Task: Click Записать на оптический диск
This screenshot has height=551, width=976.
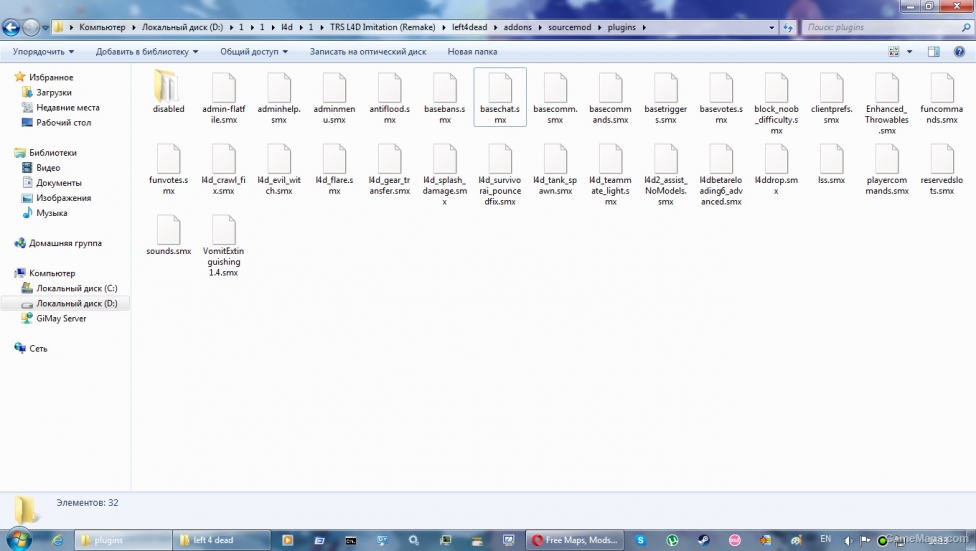Action: click(367, 51)
